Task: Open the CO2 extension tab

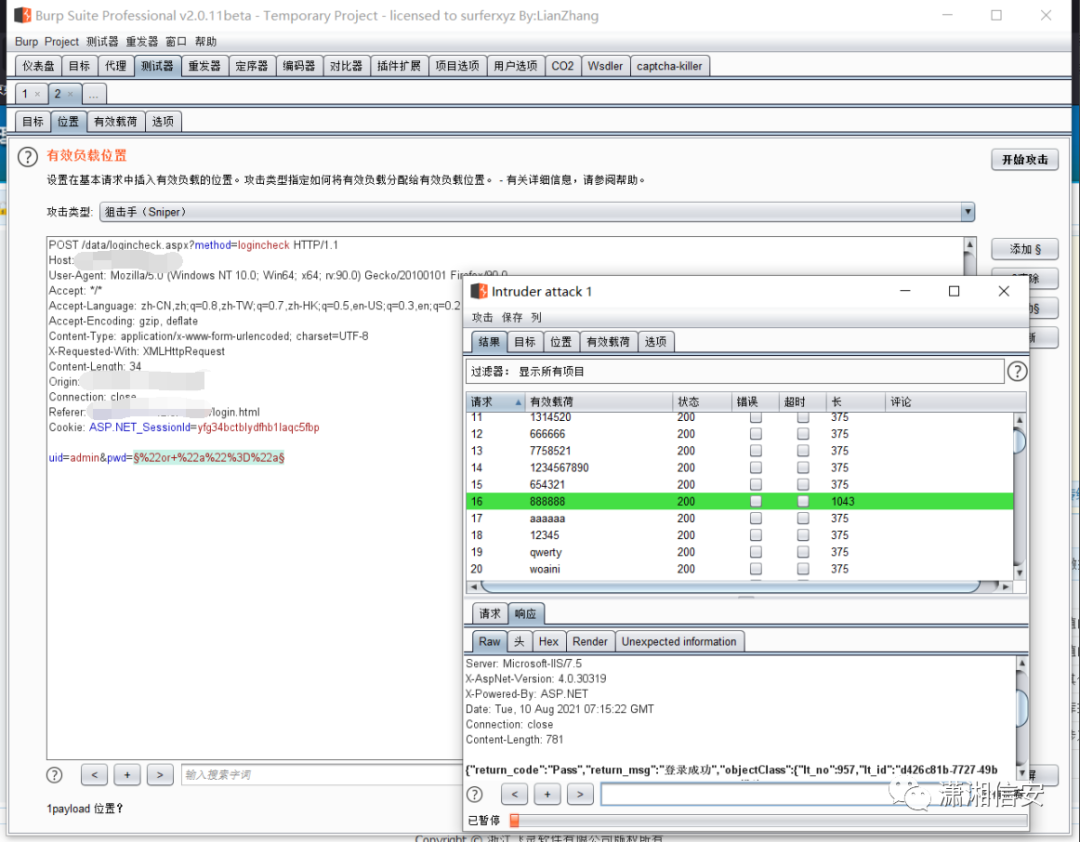Action: pyautogui.click(x=562, y=66)
